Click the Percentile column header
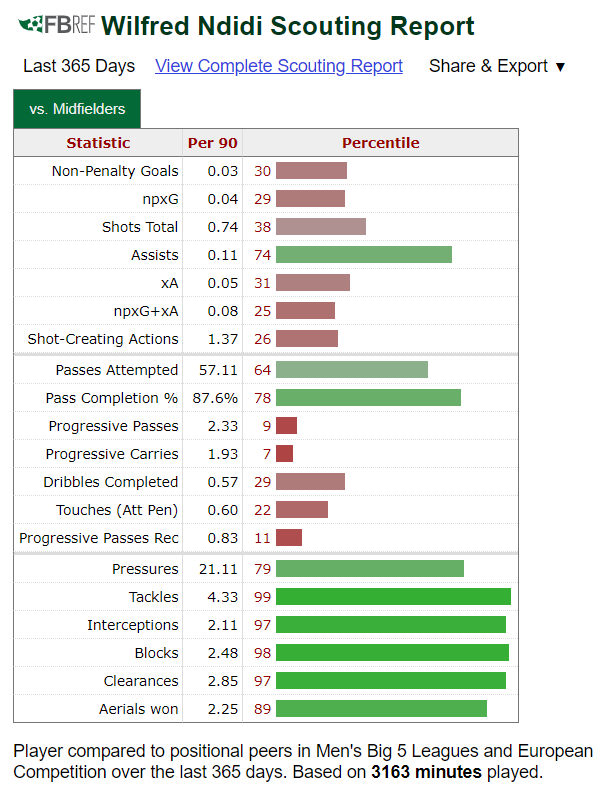This screenshot has height=786, width=600. click(380, 143)
